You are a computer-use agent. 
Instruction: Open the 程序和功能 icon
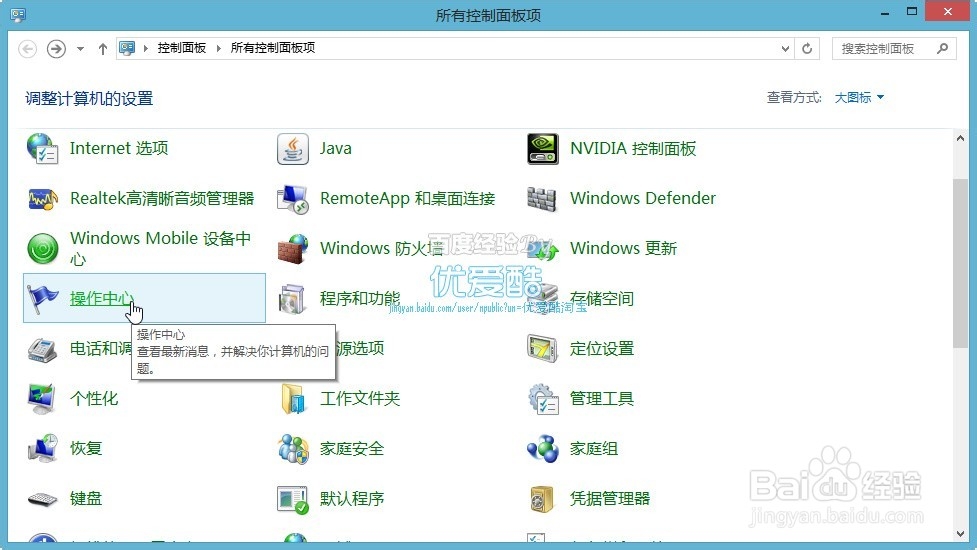point(293,299)
